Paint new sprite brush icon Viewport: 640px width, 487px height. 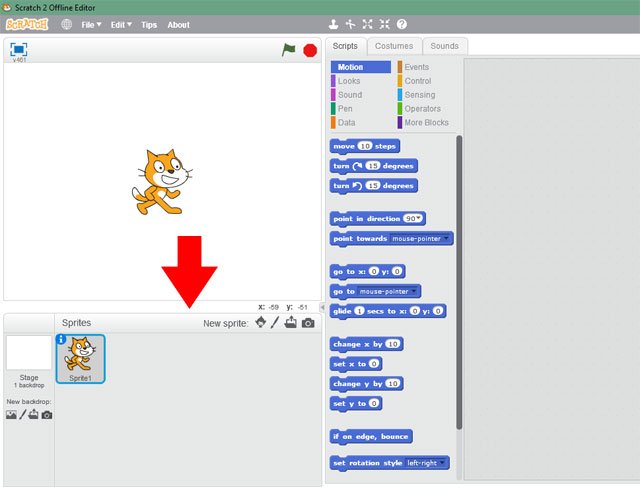click(276, 323)
